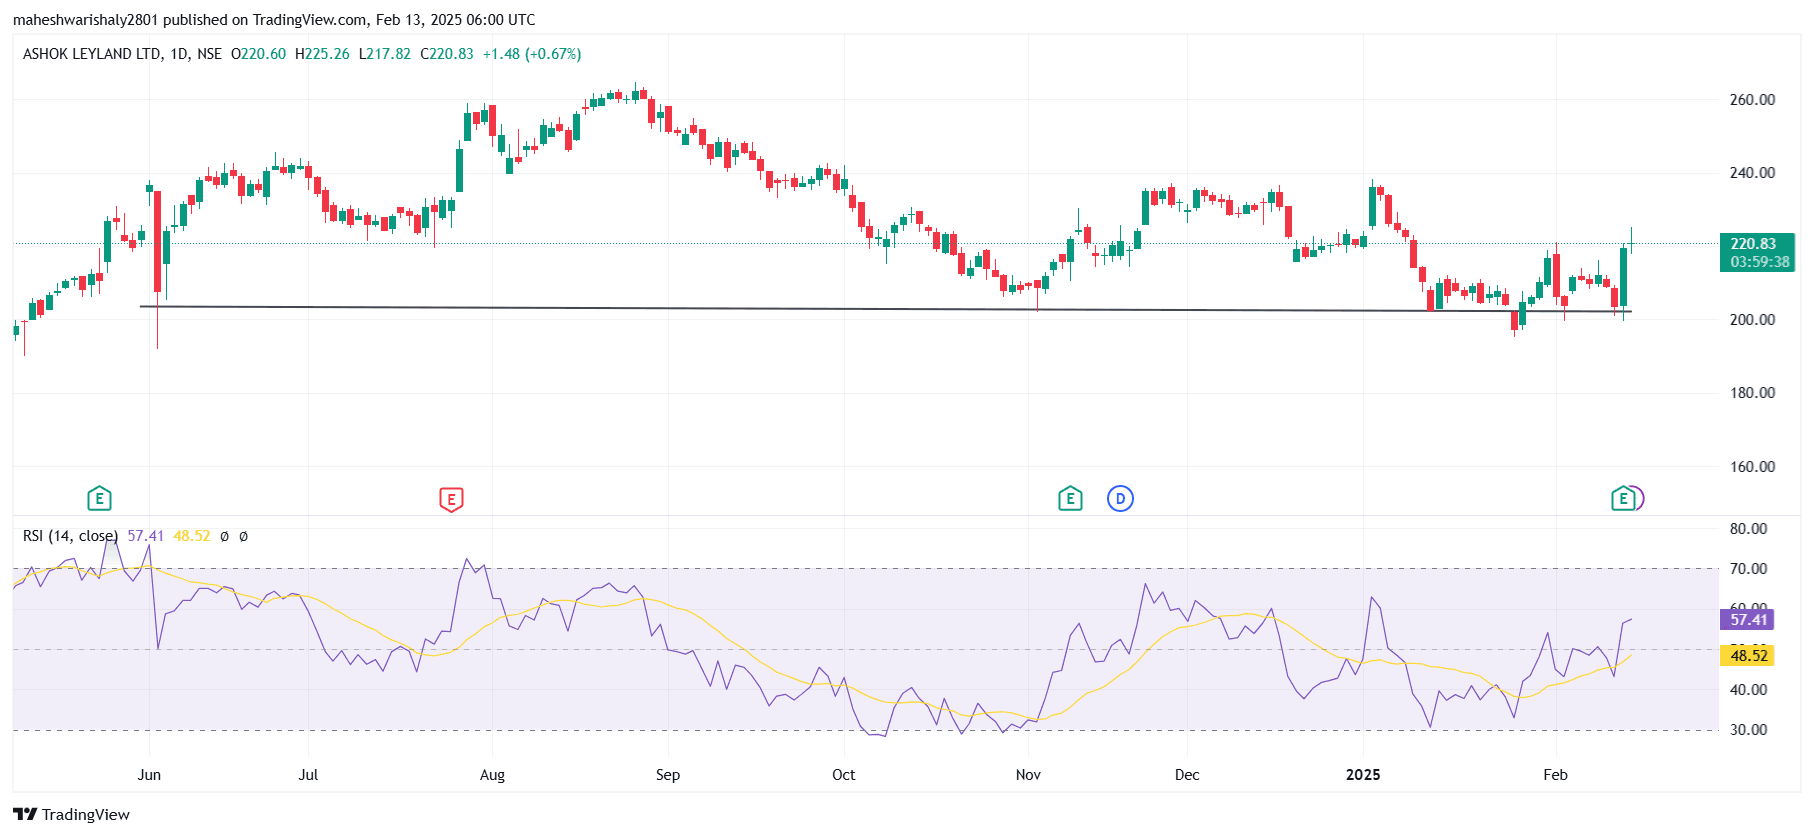Click the purple 57.41 in RSI legend
Screen dimensions: 1814x836
[x=145, y=536]
